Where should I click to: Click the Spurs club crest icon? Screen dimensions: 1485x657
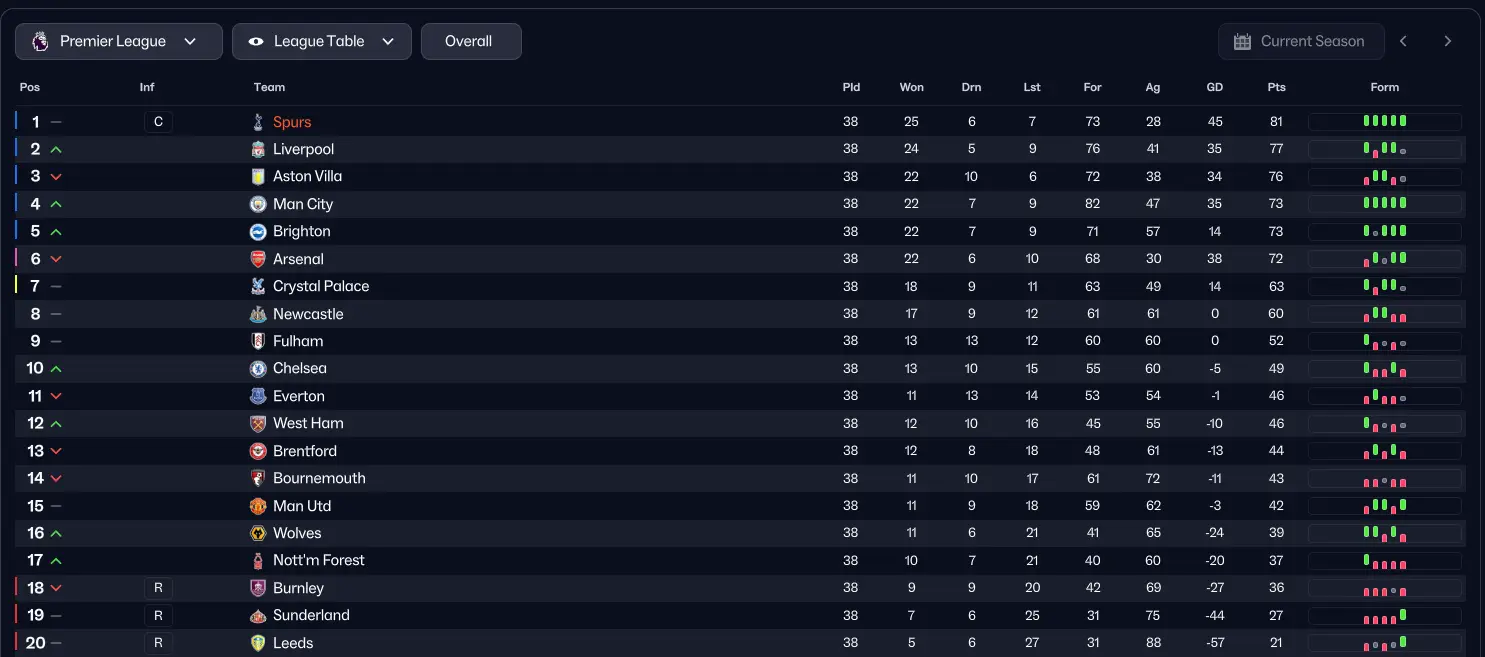(x=258, y=122)
